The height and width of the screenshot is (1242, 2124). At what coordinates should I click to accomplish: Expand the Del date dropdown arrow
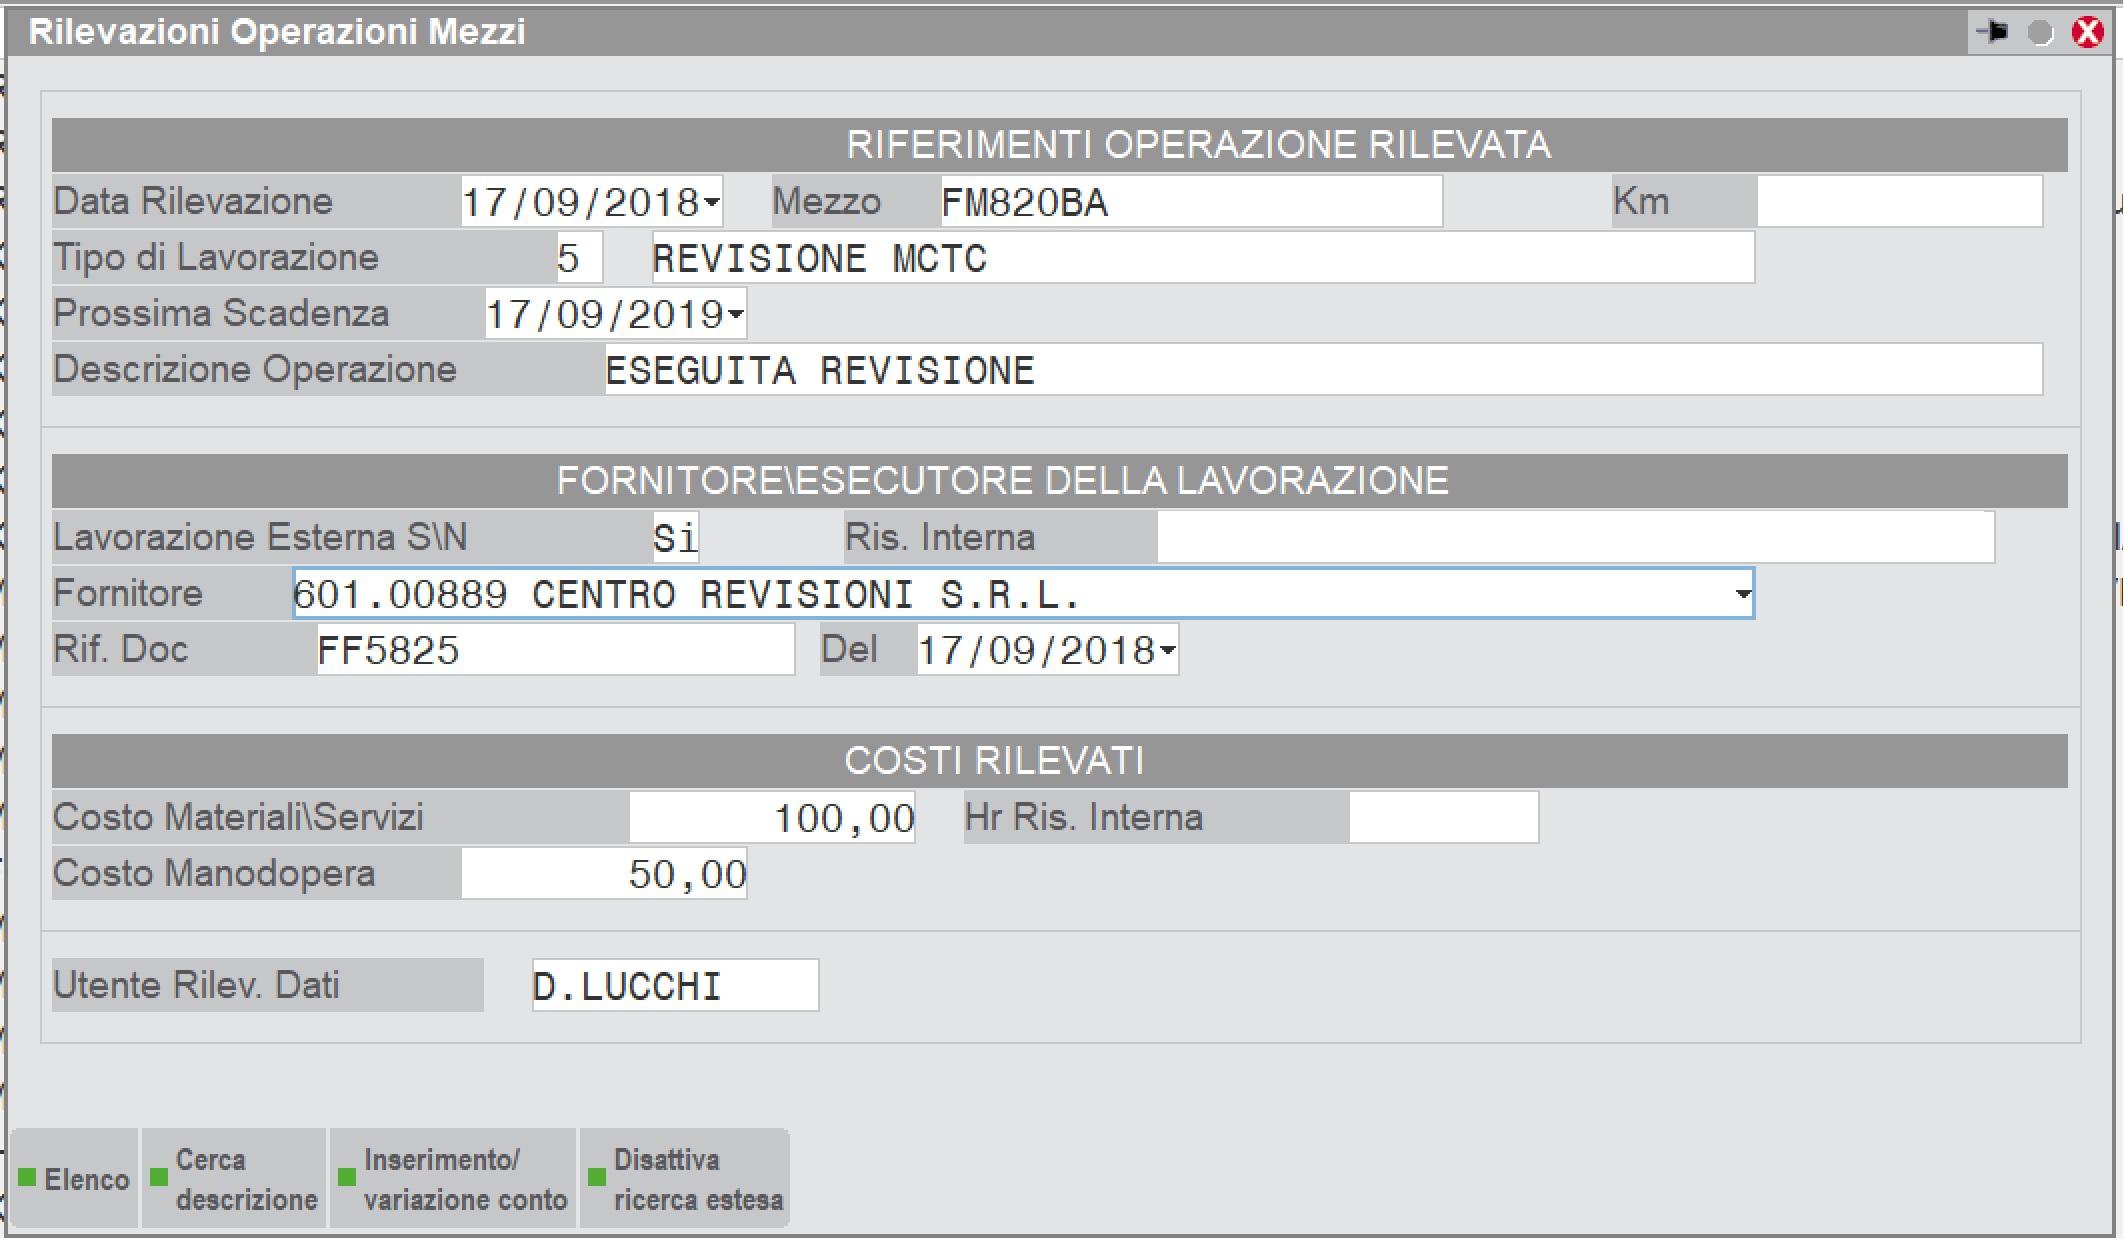point(1167,651)
